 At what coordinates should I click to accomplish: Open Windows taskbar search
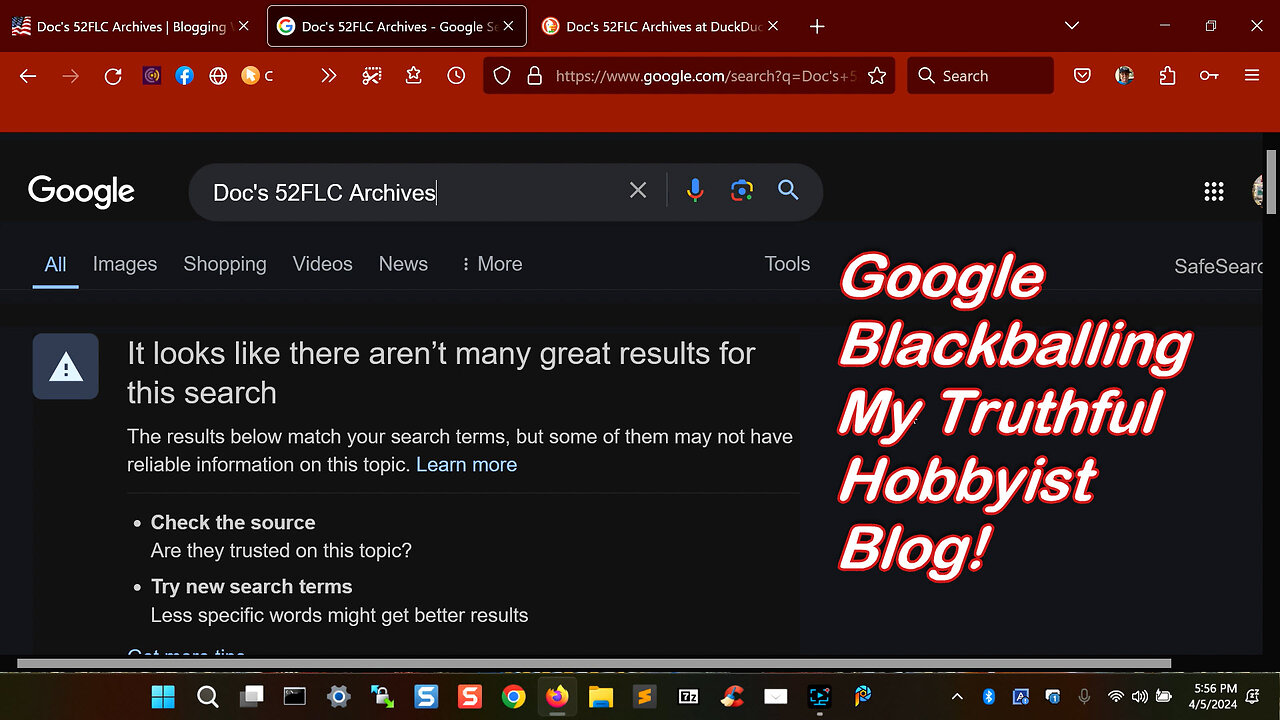tap(208, 696)
